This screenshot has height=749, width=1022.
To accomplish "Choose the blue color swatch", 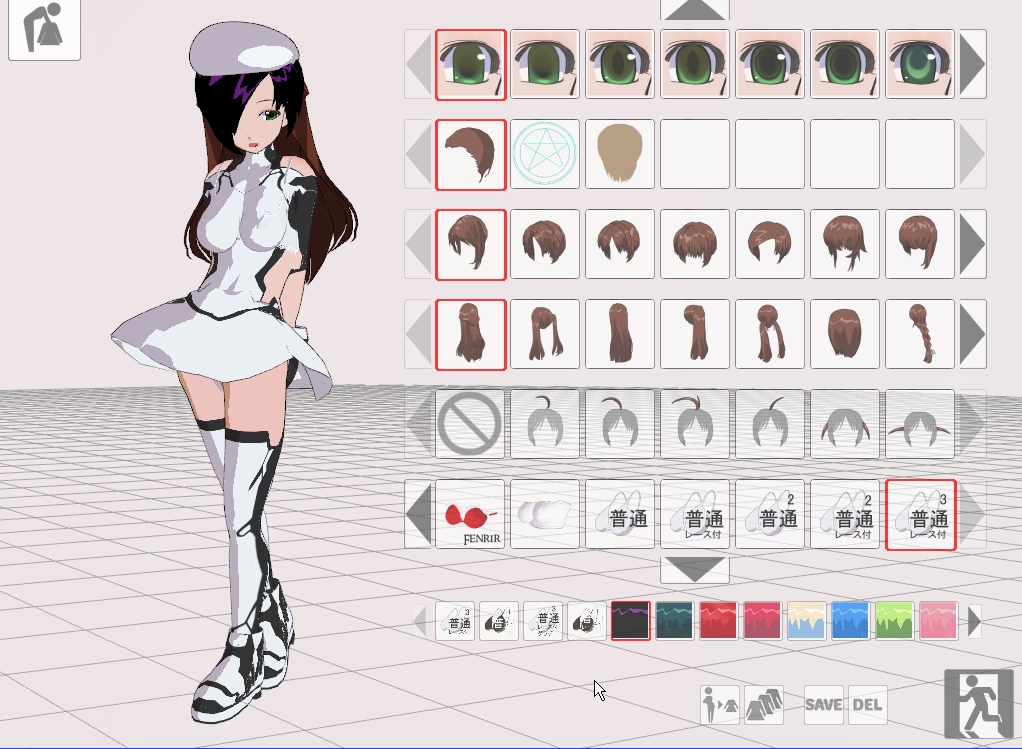I will 851,621.
